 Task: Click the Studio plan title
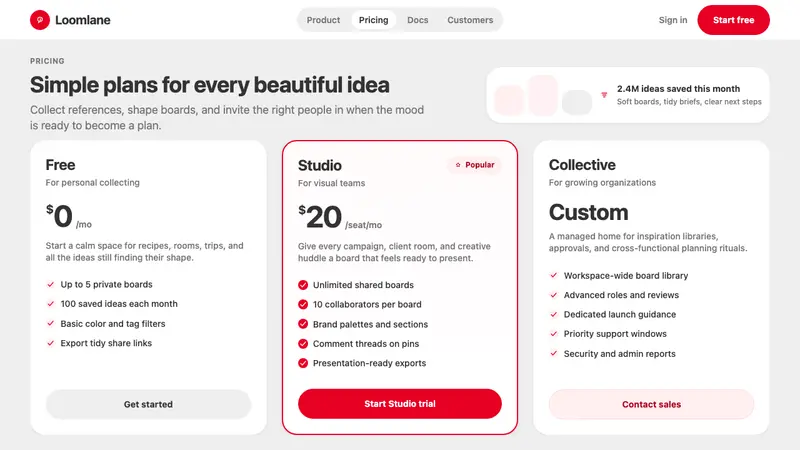click(320, 165)
